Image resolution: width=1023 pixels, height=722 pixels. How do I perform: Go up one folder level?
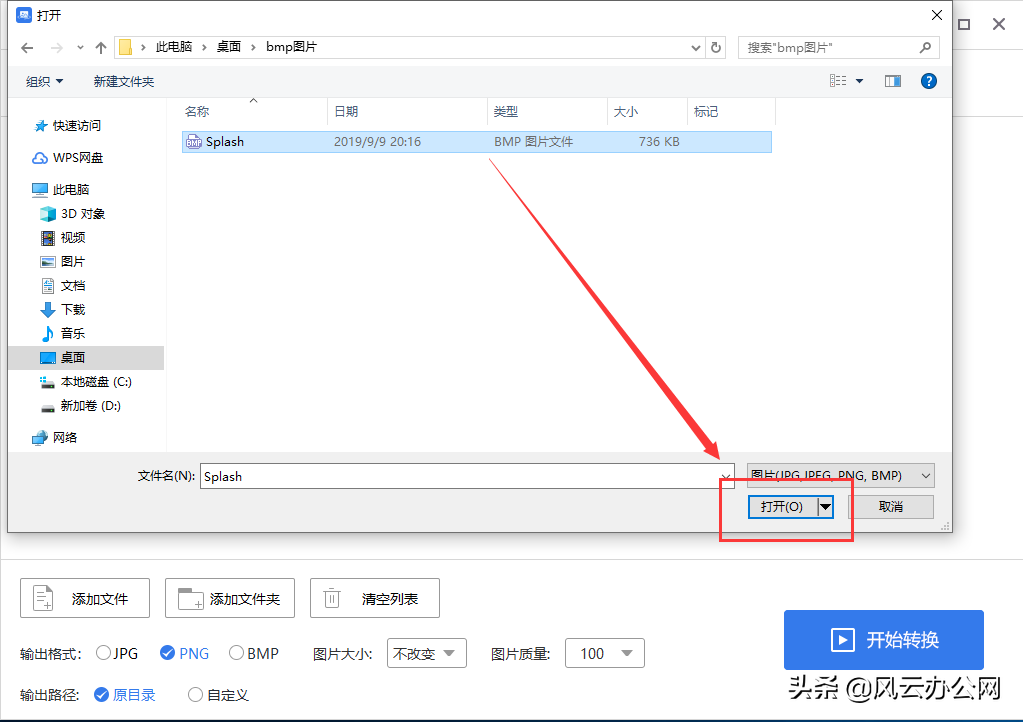click(100, 48)
